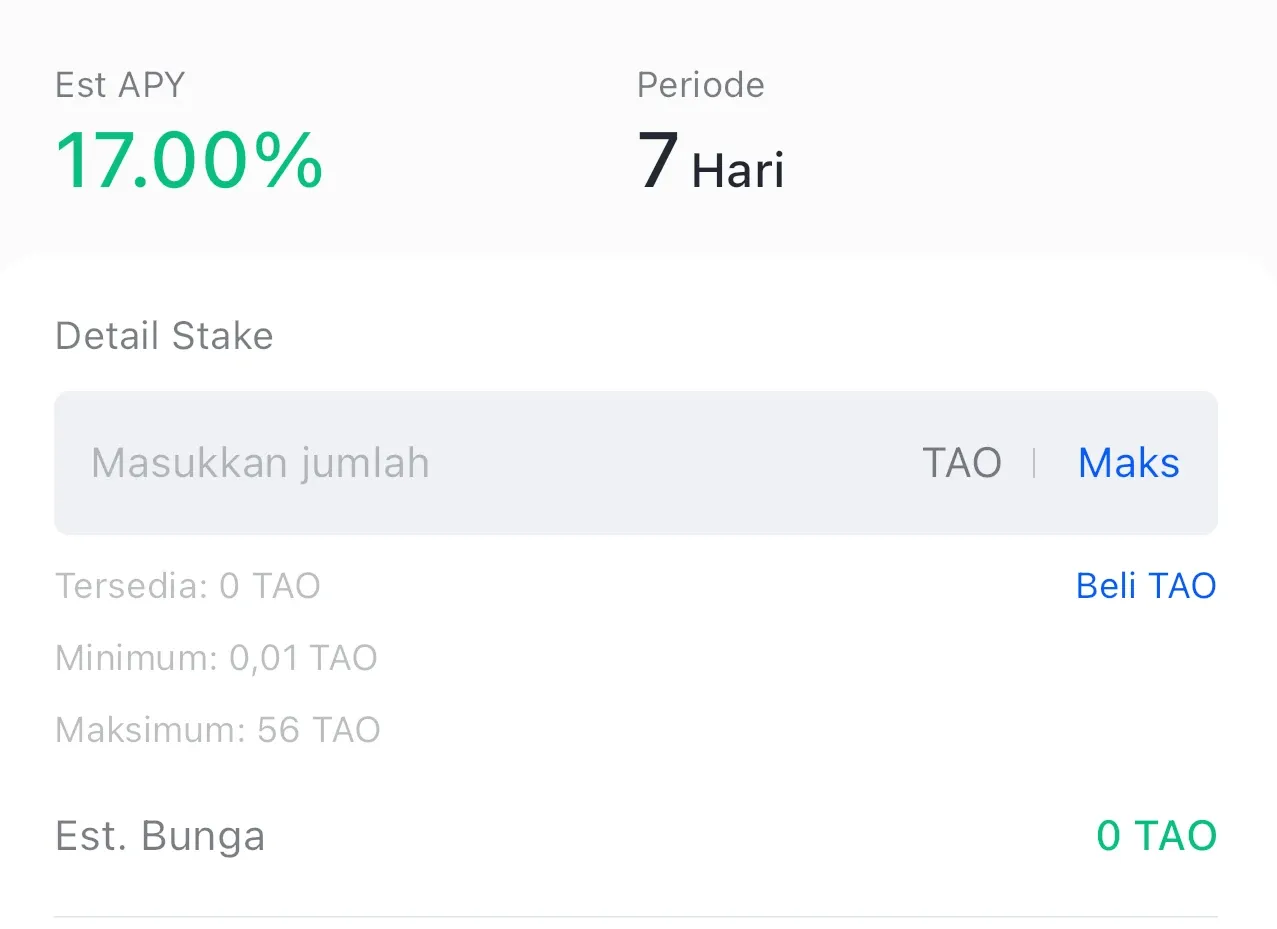
Task: Open the TAO asset selector
Action: click(x=960, y=462)
